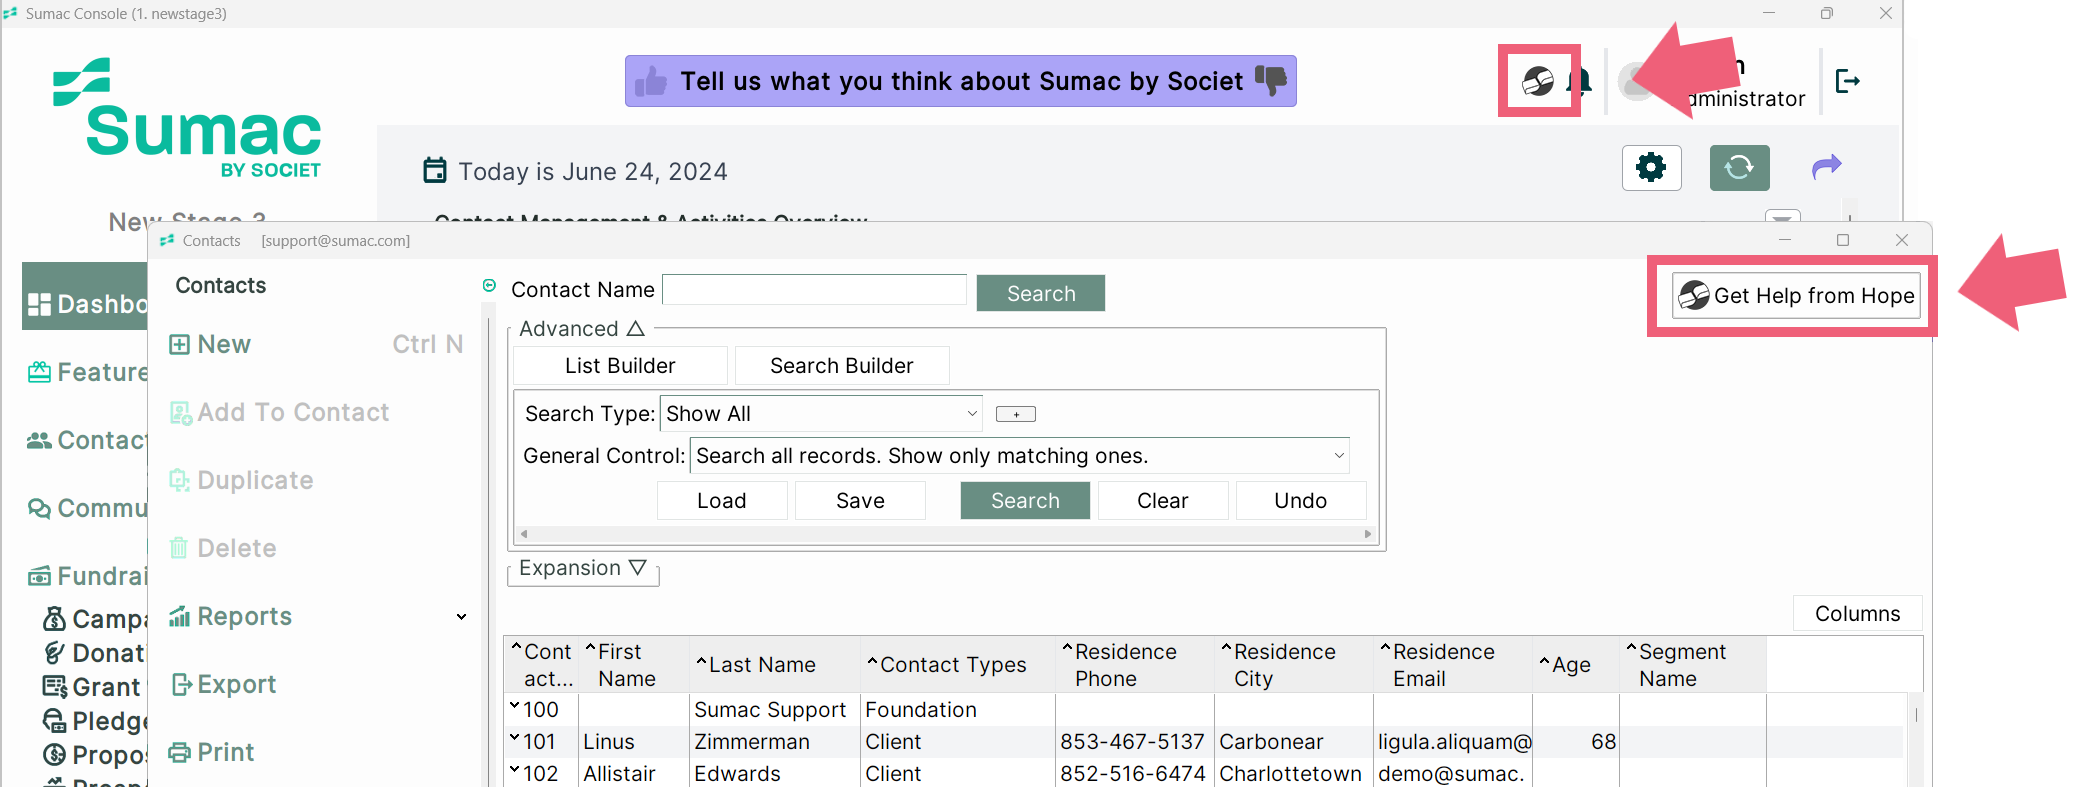Click the circle icon beside Contact Name
2098x787 pixels.
(x=489, y=286)
